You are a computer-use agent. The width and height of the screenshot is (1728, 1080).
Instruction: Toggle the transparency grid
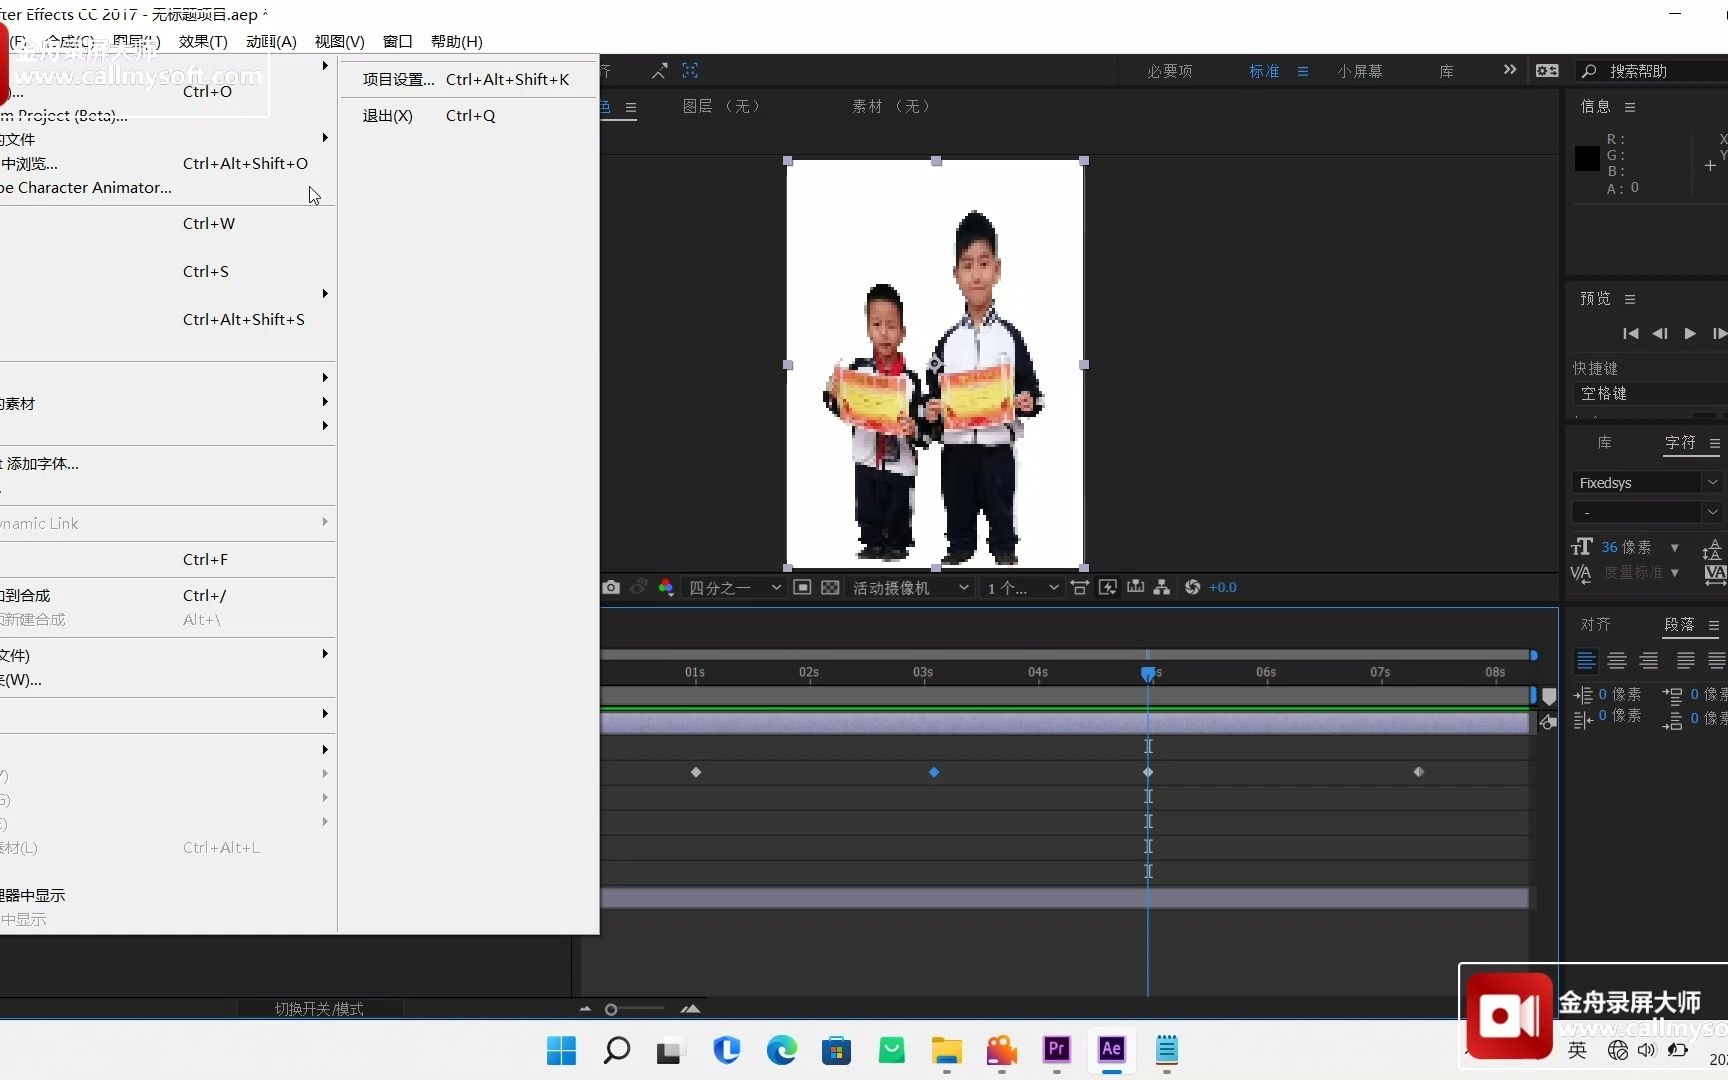[x=830, y=587]
